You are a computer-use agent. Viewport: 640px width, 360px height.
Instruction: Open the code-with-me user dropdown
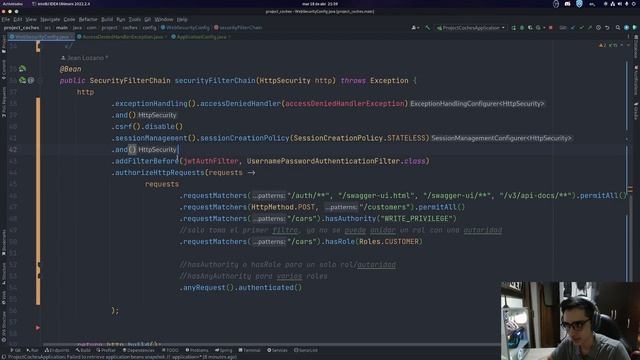click(415, 28)
